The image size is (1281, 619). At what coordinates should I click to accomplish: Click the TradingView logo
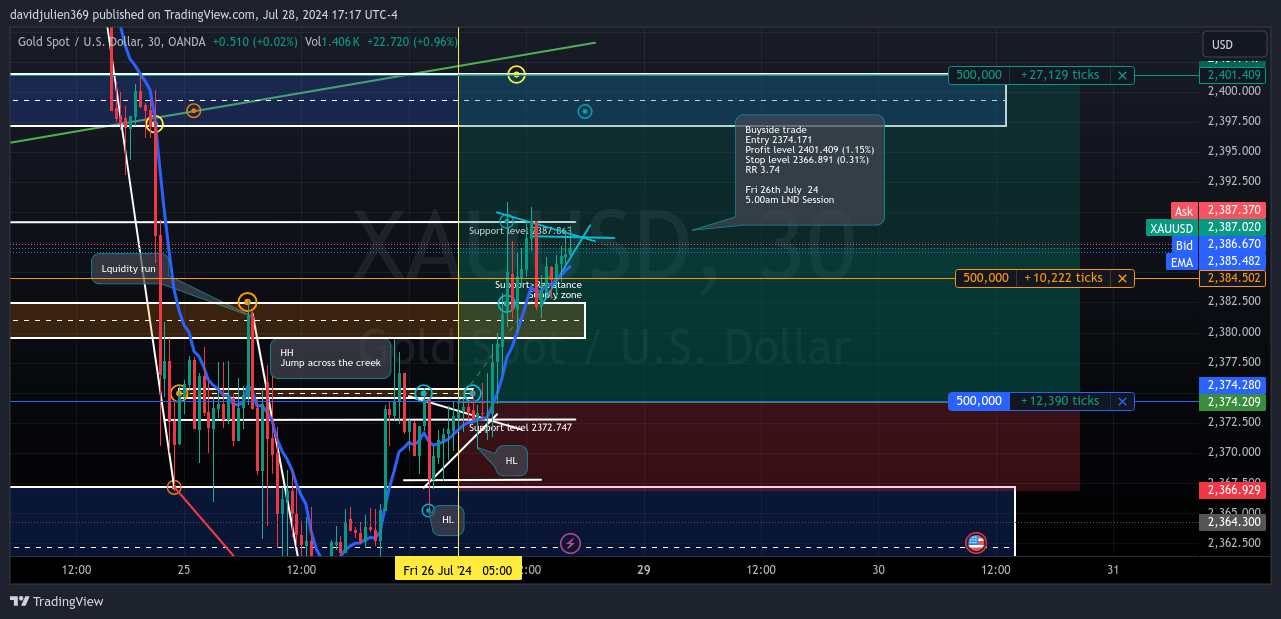(57, 601)
